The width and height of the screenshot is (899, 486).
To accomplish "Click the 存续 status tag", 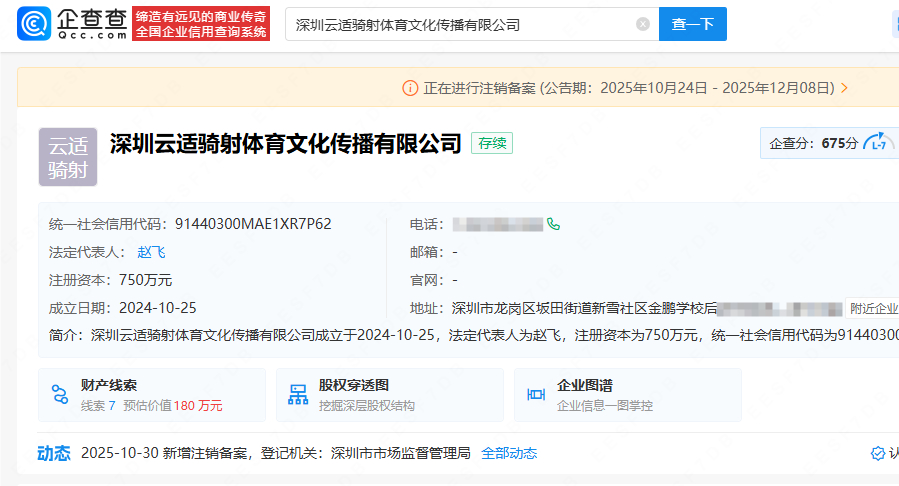I will click(x=492, y=143).
